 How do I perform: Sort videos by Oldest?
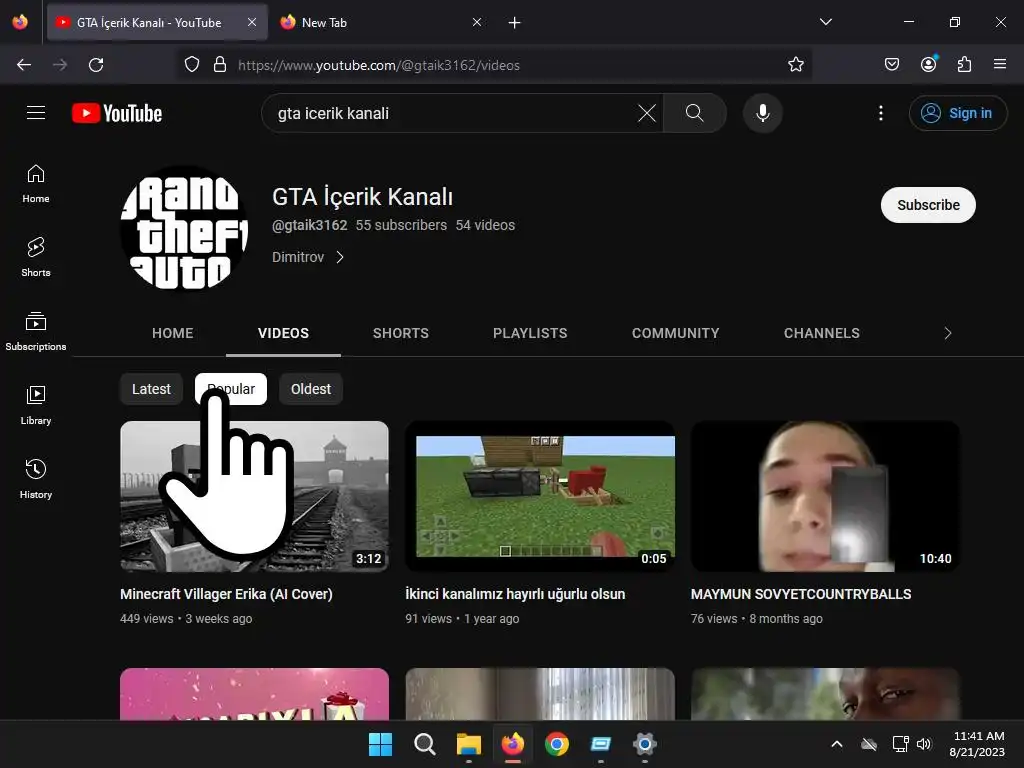pyautogui.click(x=311, y=389)
